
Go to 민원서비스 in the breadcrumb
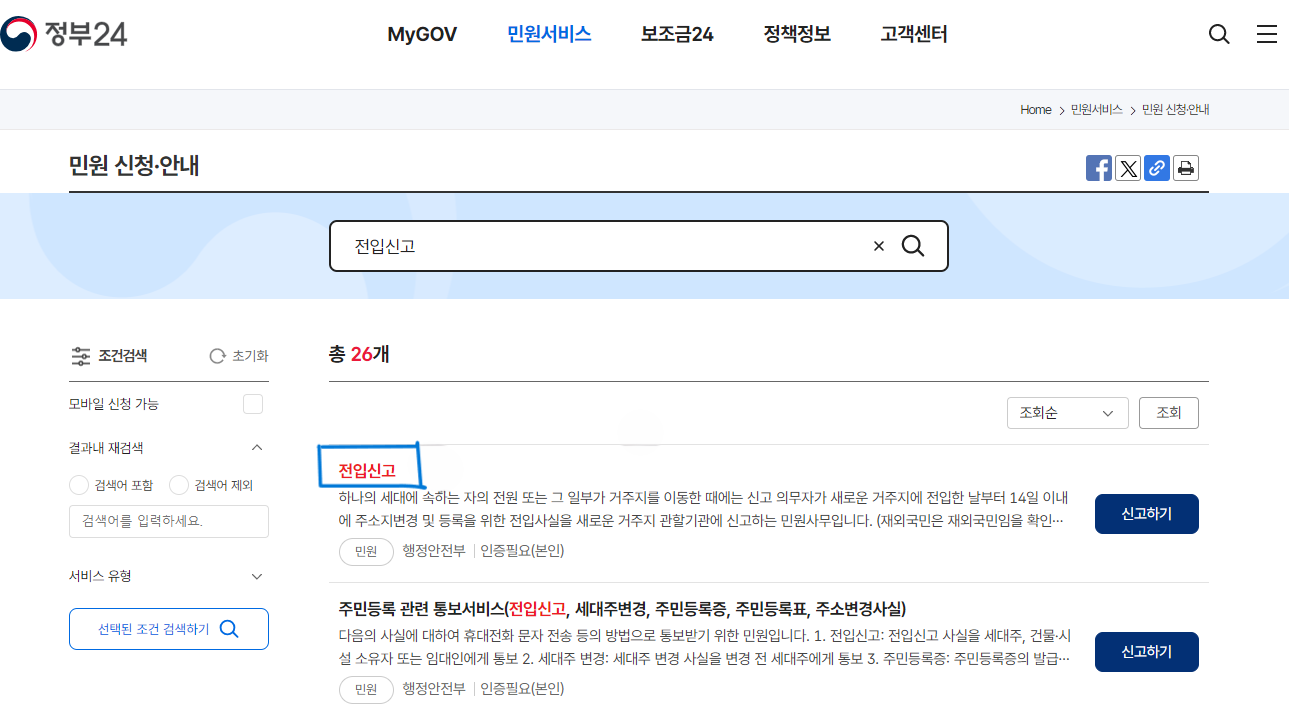[1096, 110]
